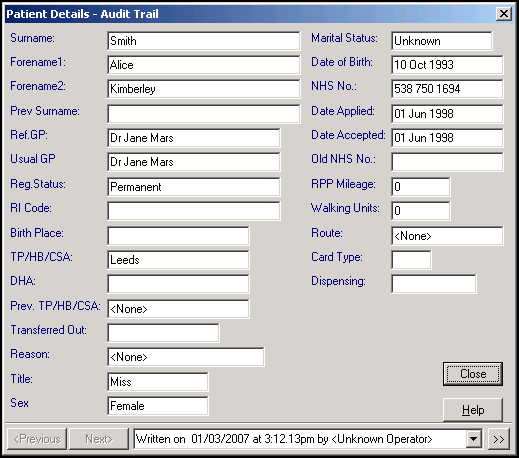
Task: Click the Route field showing <None>
Action: tap(447, 236)
